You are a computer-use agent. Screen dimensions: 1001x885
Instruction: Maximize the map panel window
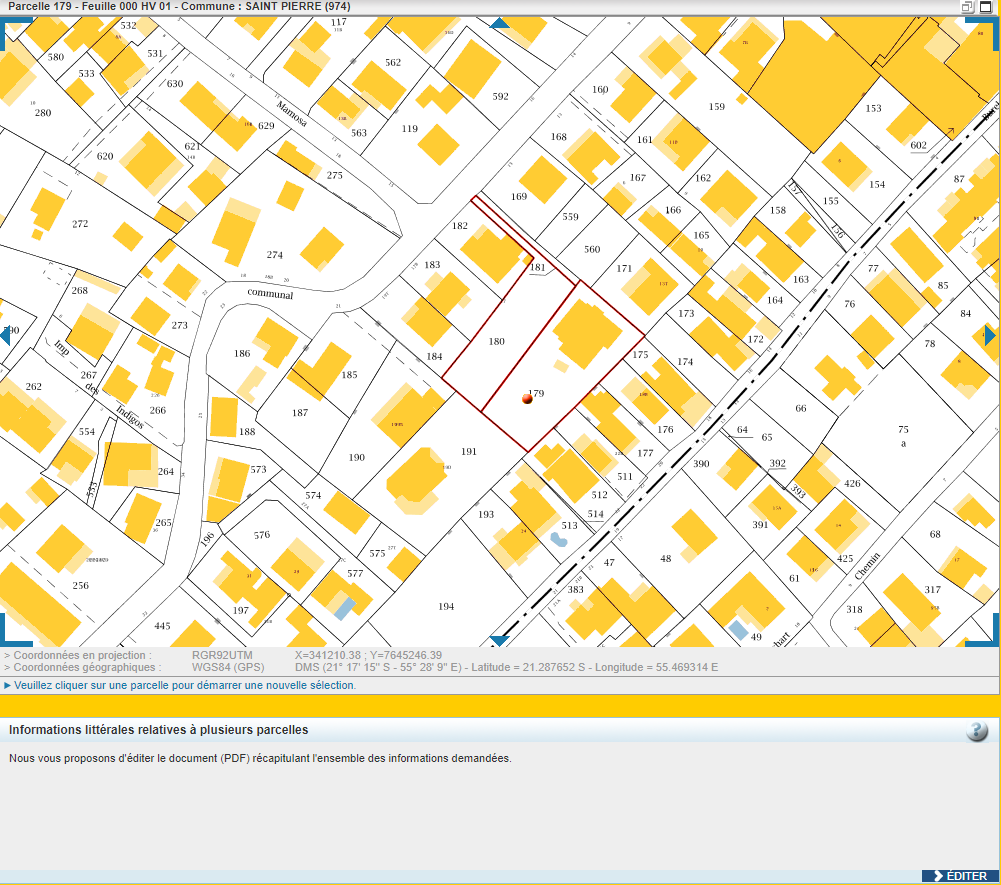(986, 7)
